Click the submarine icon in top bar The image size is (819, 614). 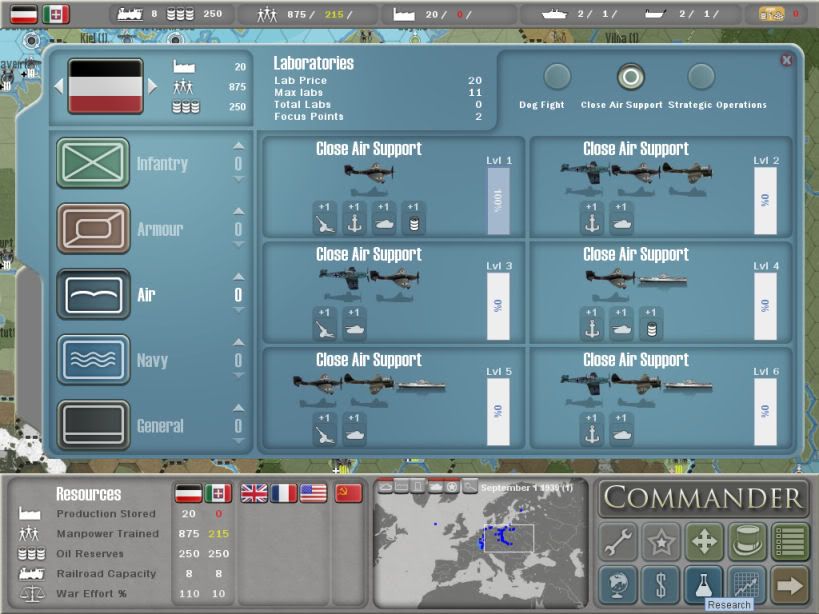tap(657, 14)
